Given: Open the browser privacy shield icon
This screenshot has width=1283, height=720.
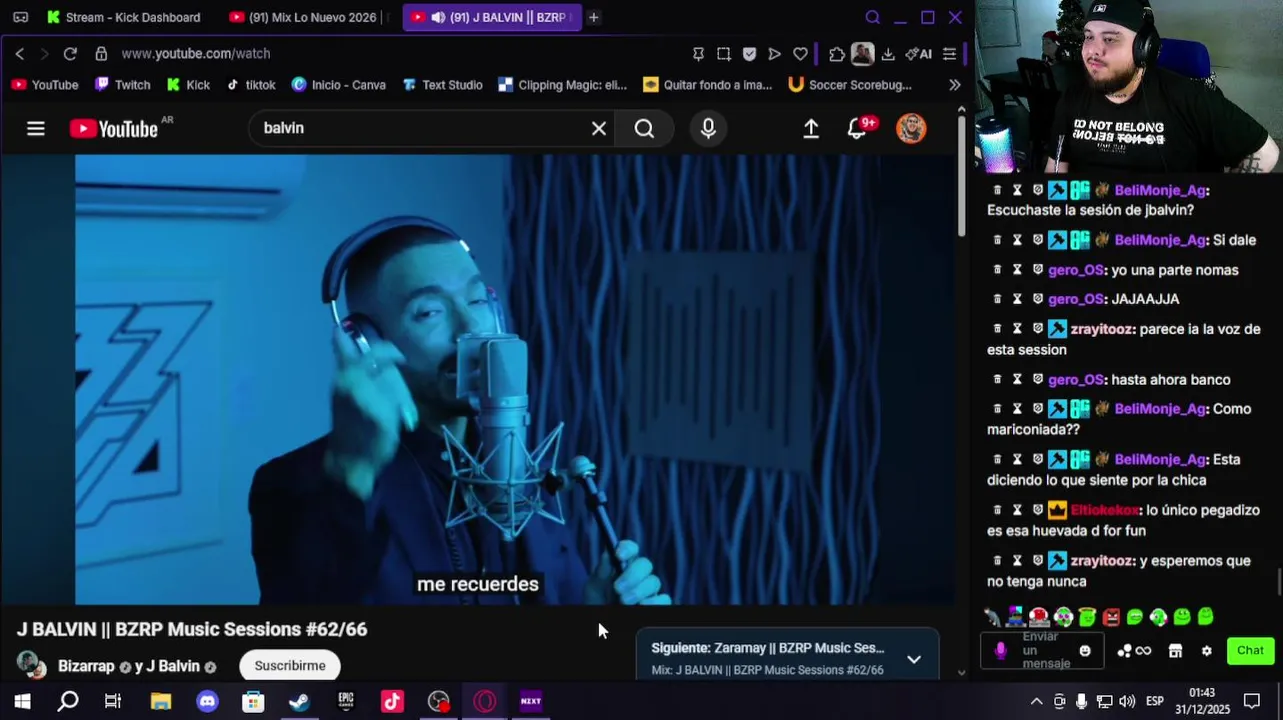Looking at the screenshot, I should click(x=749, y=53).
